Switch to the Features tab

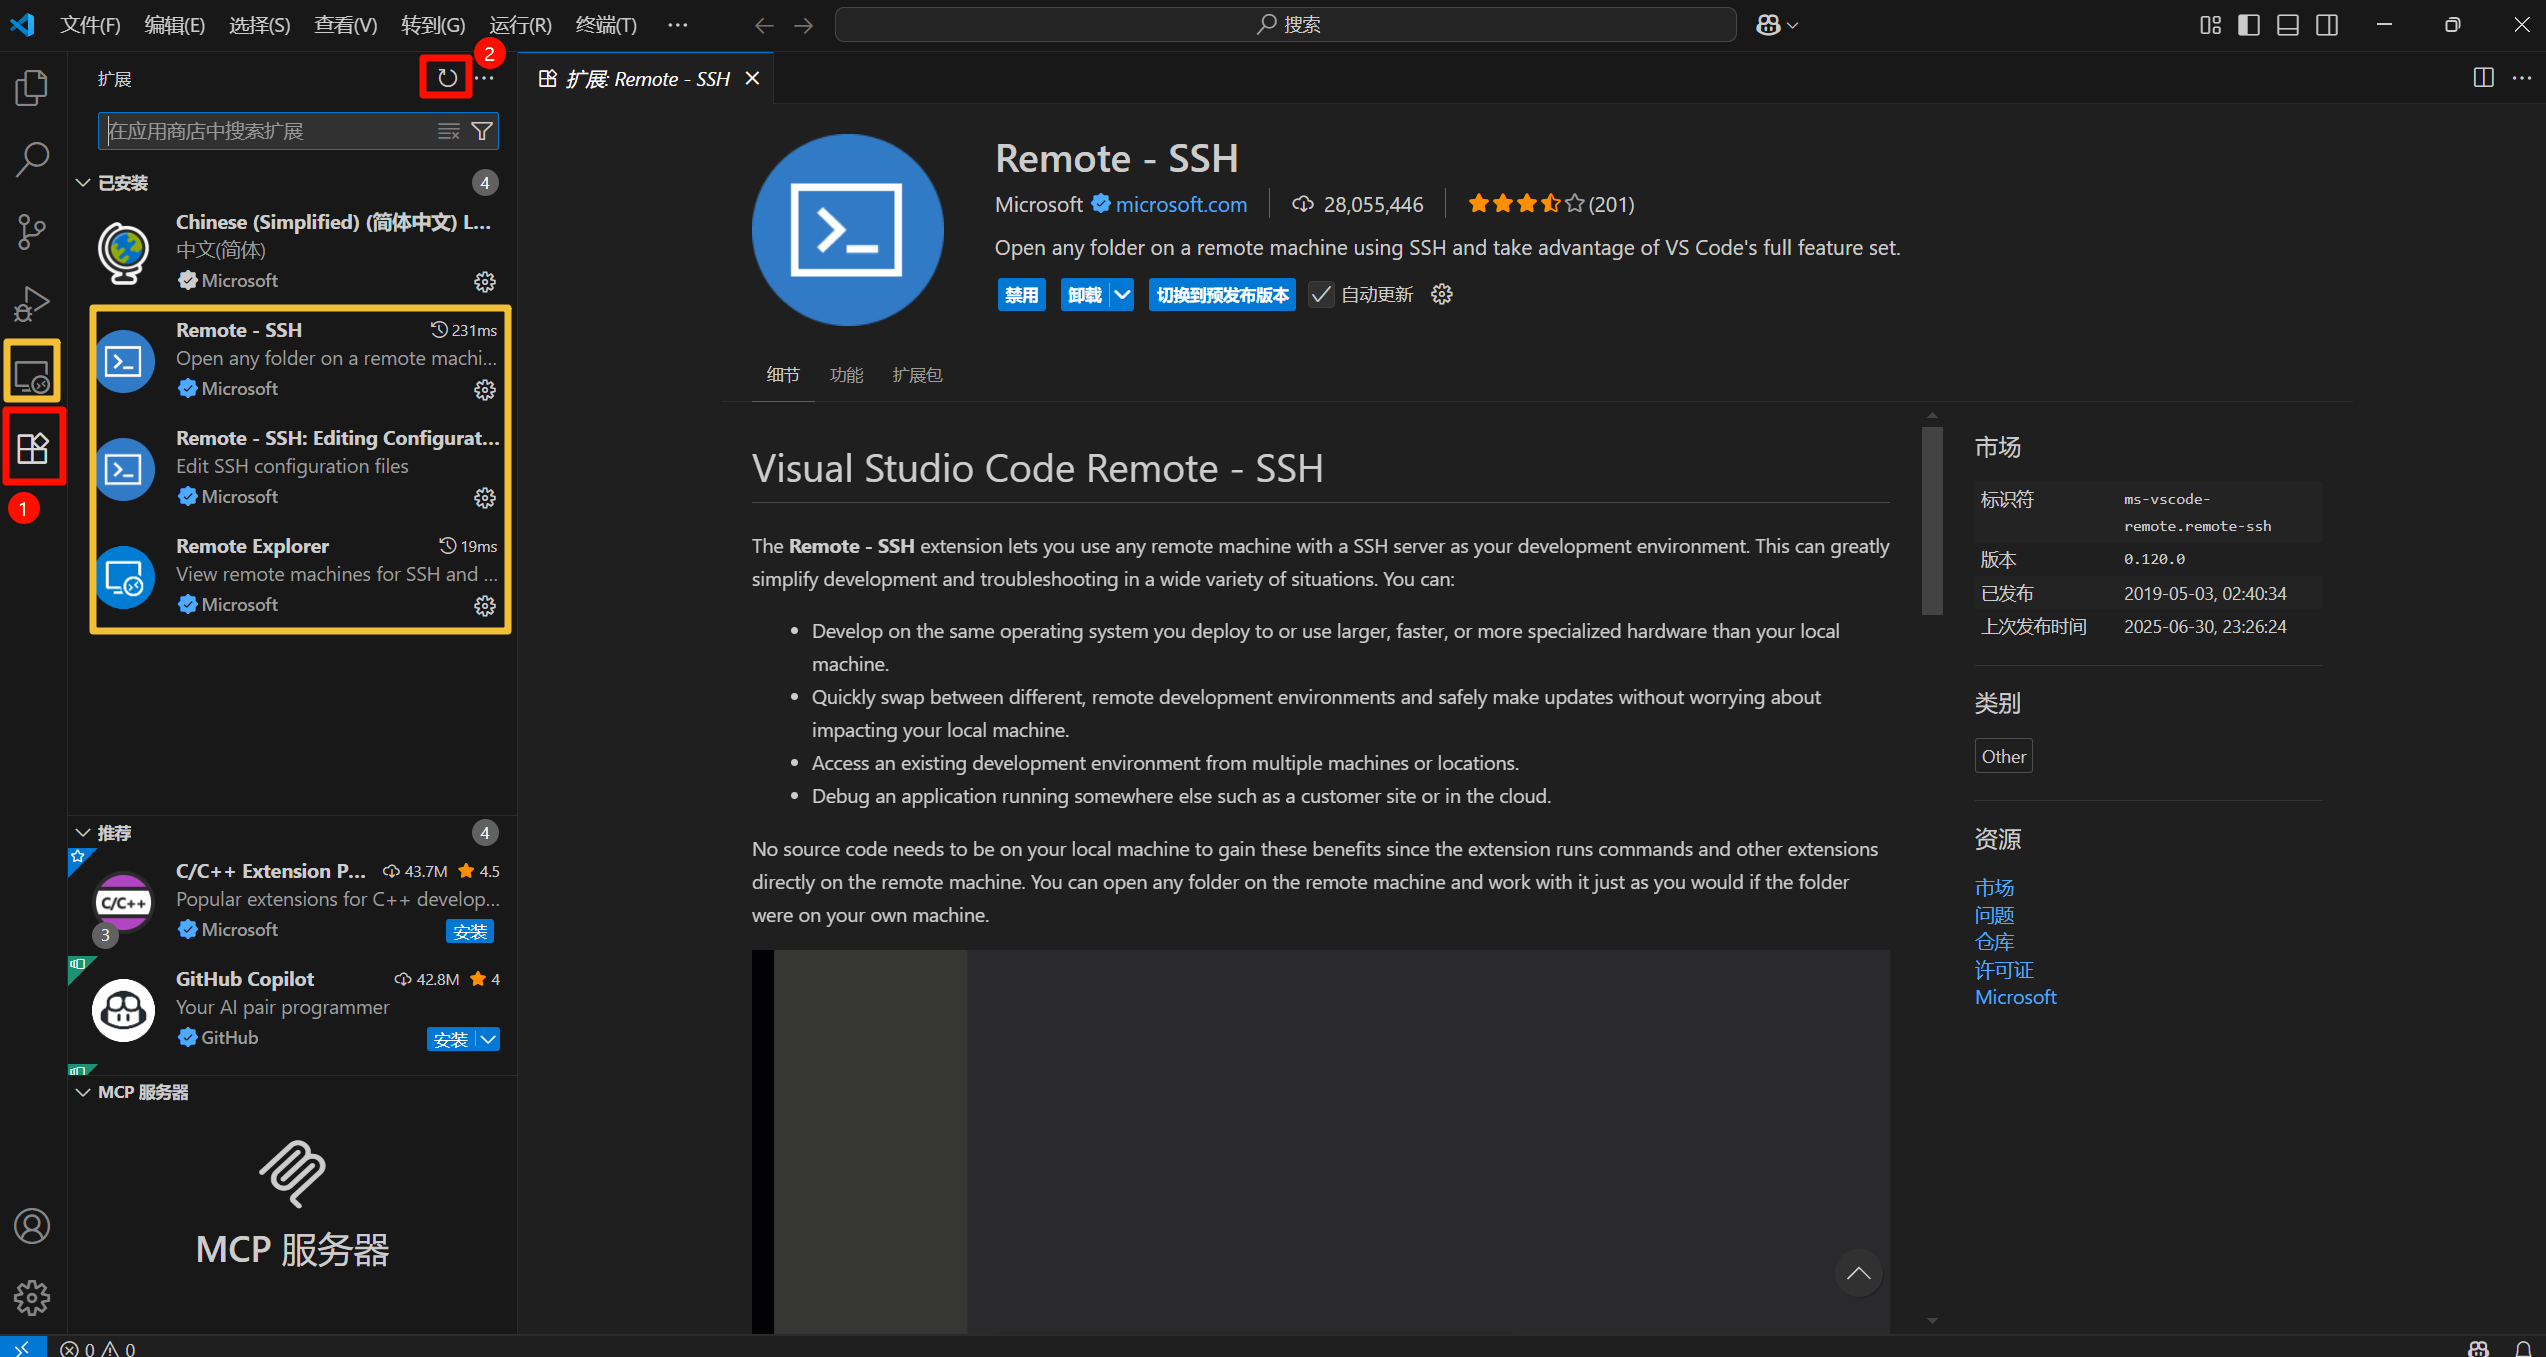[x=846, y=375]
